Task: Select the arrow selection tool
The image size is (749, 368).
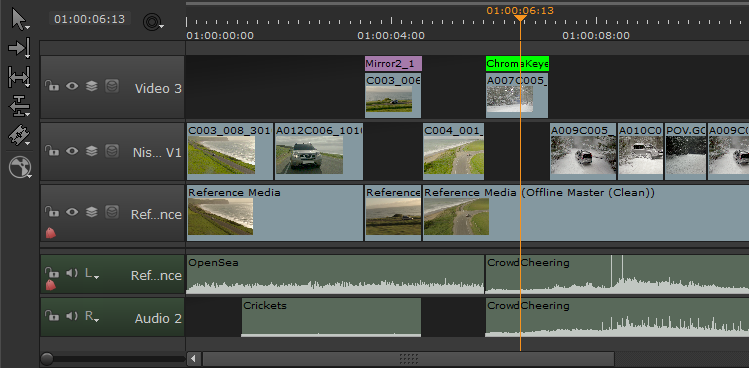Action: coord(20,19)
